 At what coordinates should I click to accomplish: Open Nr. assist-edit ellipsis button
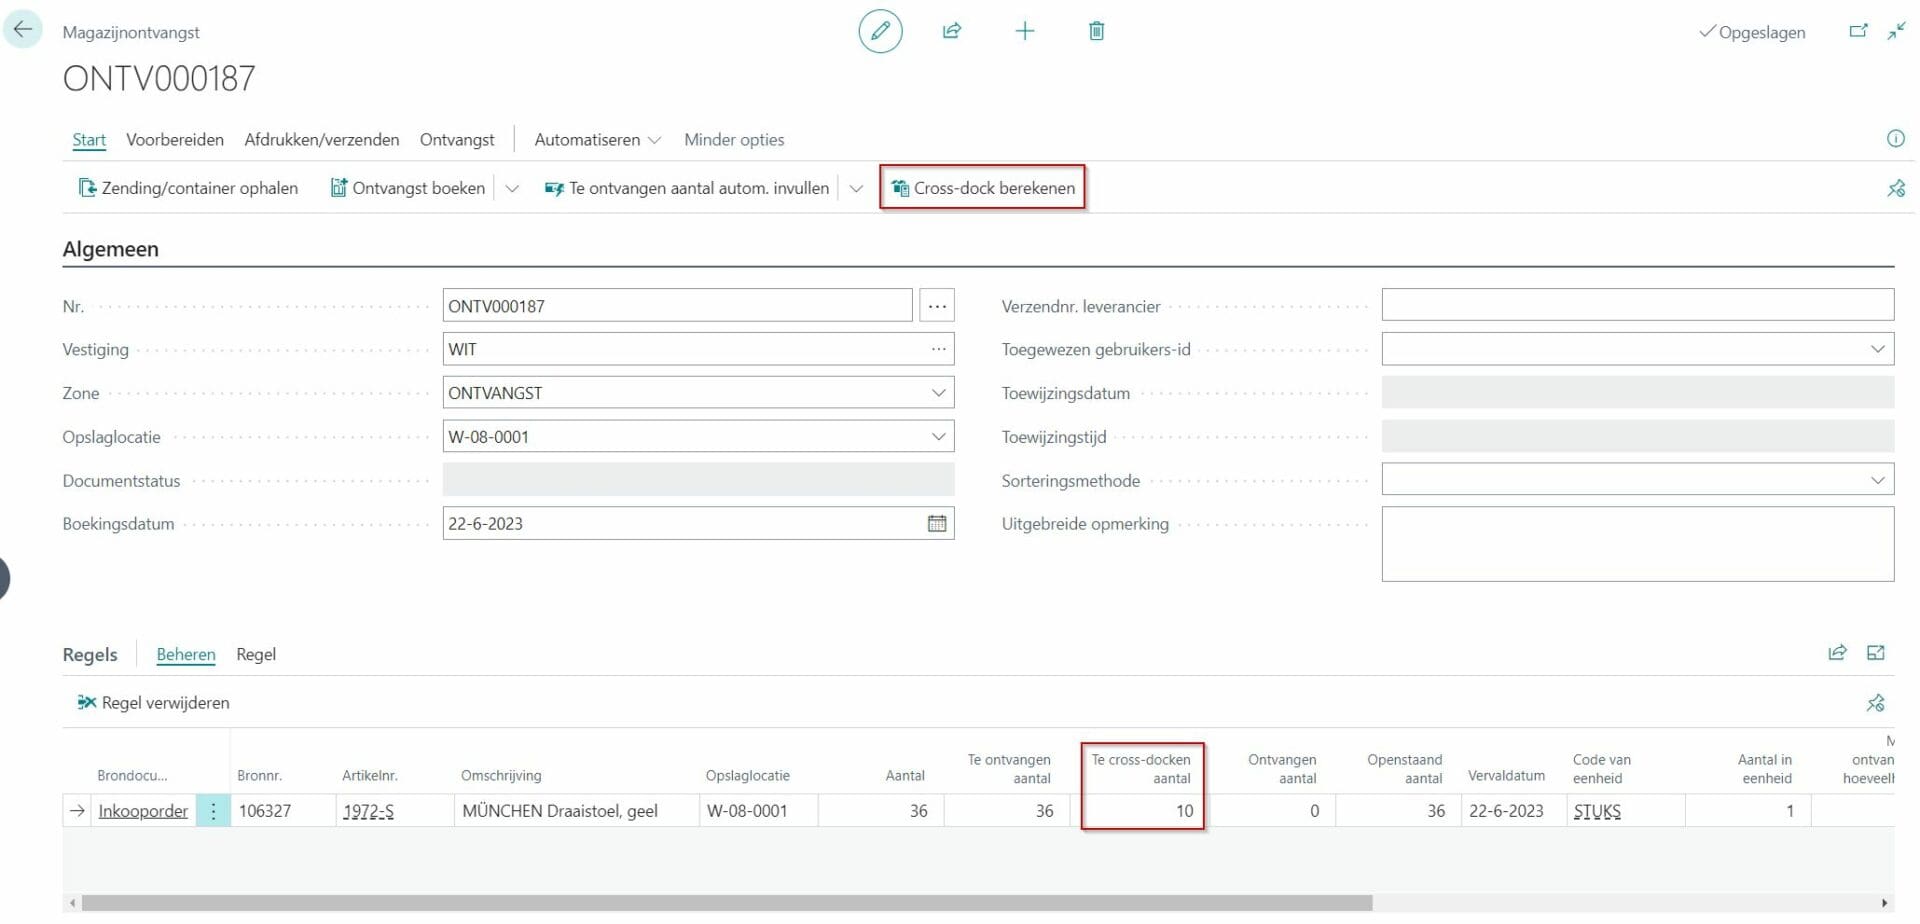937,306
